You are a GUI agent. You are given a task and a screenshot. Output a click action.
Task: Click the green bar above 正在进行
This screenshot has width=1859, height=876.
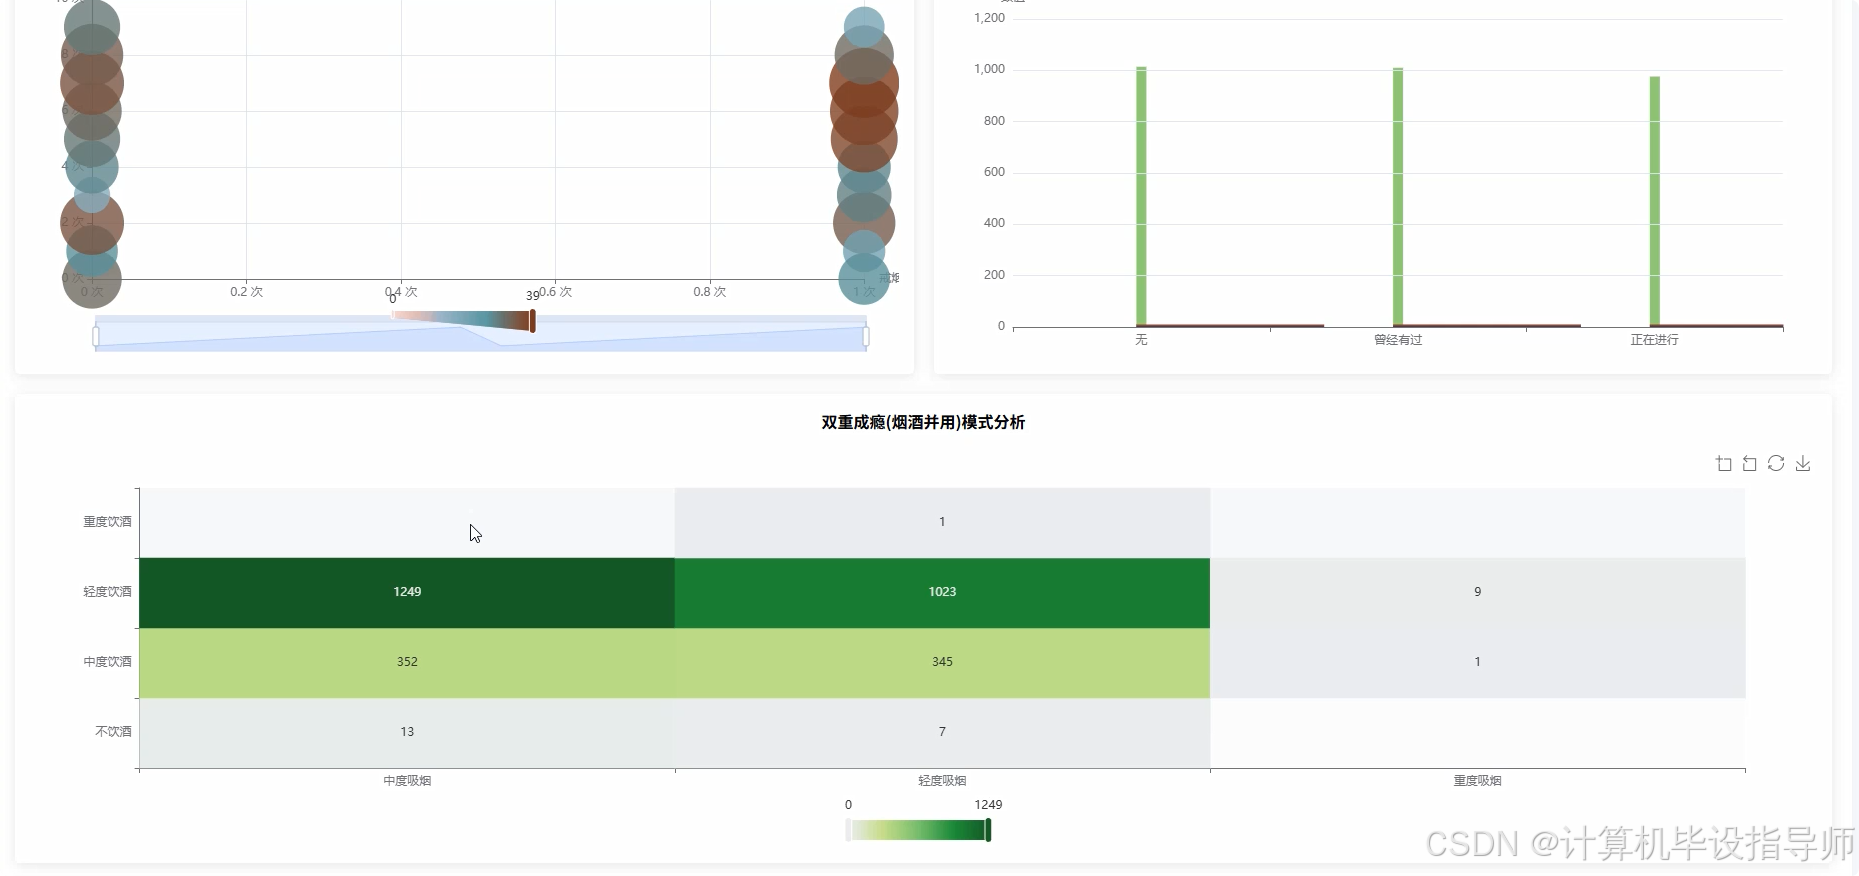(1655, 201)
